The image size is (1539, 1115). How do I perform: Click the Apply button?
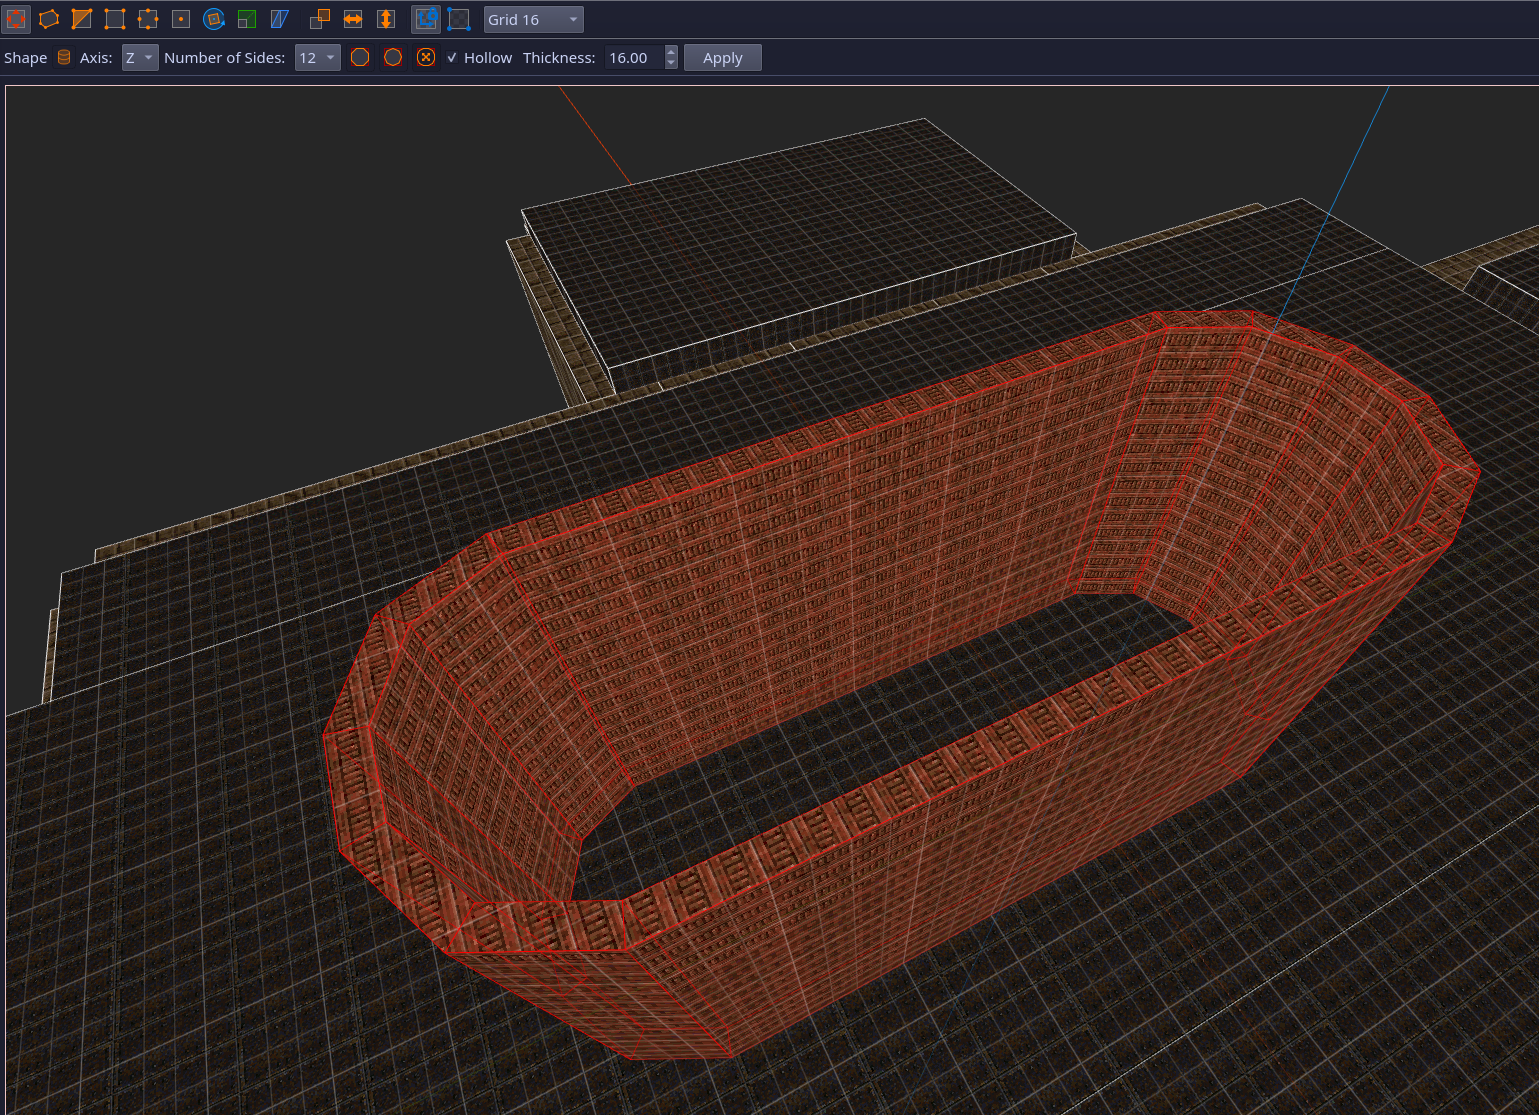pyautogui.click(x=722, y=58)
